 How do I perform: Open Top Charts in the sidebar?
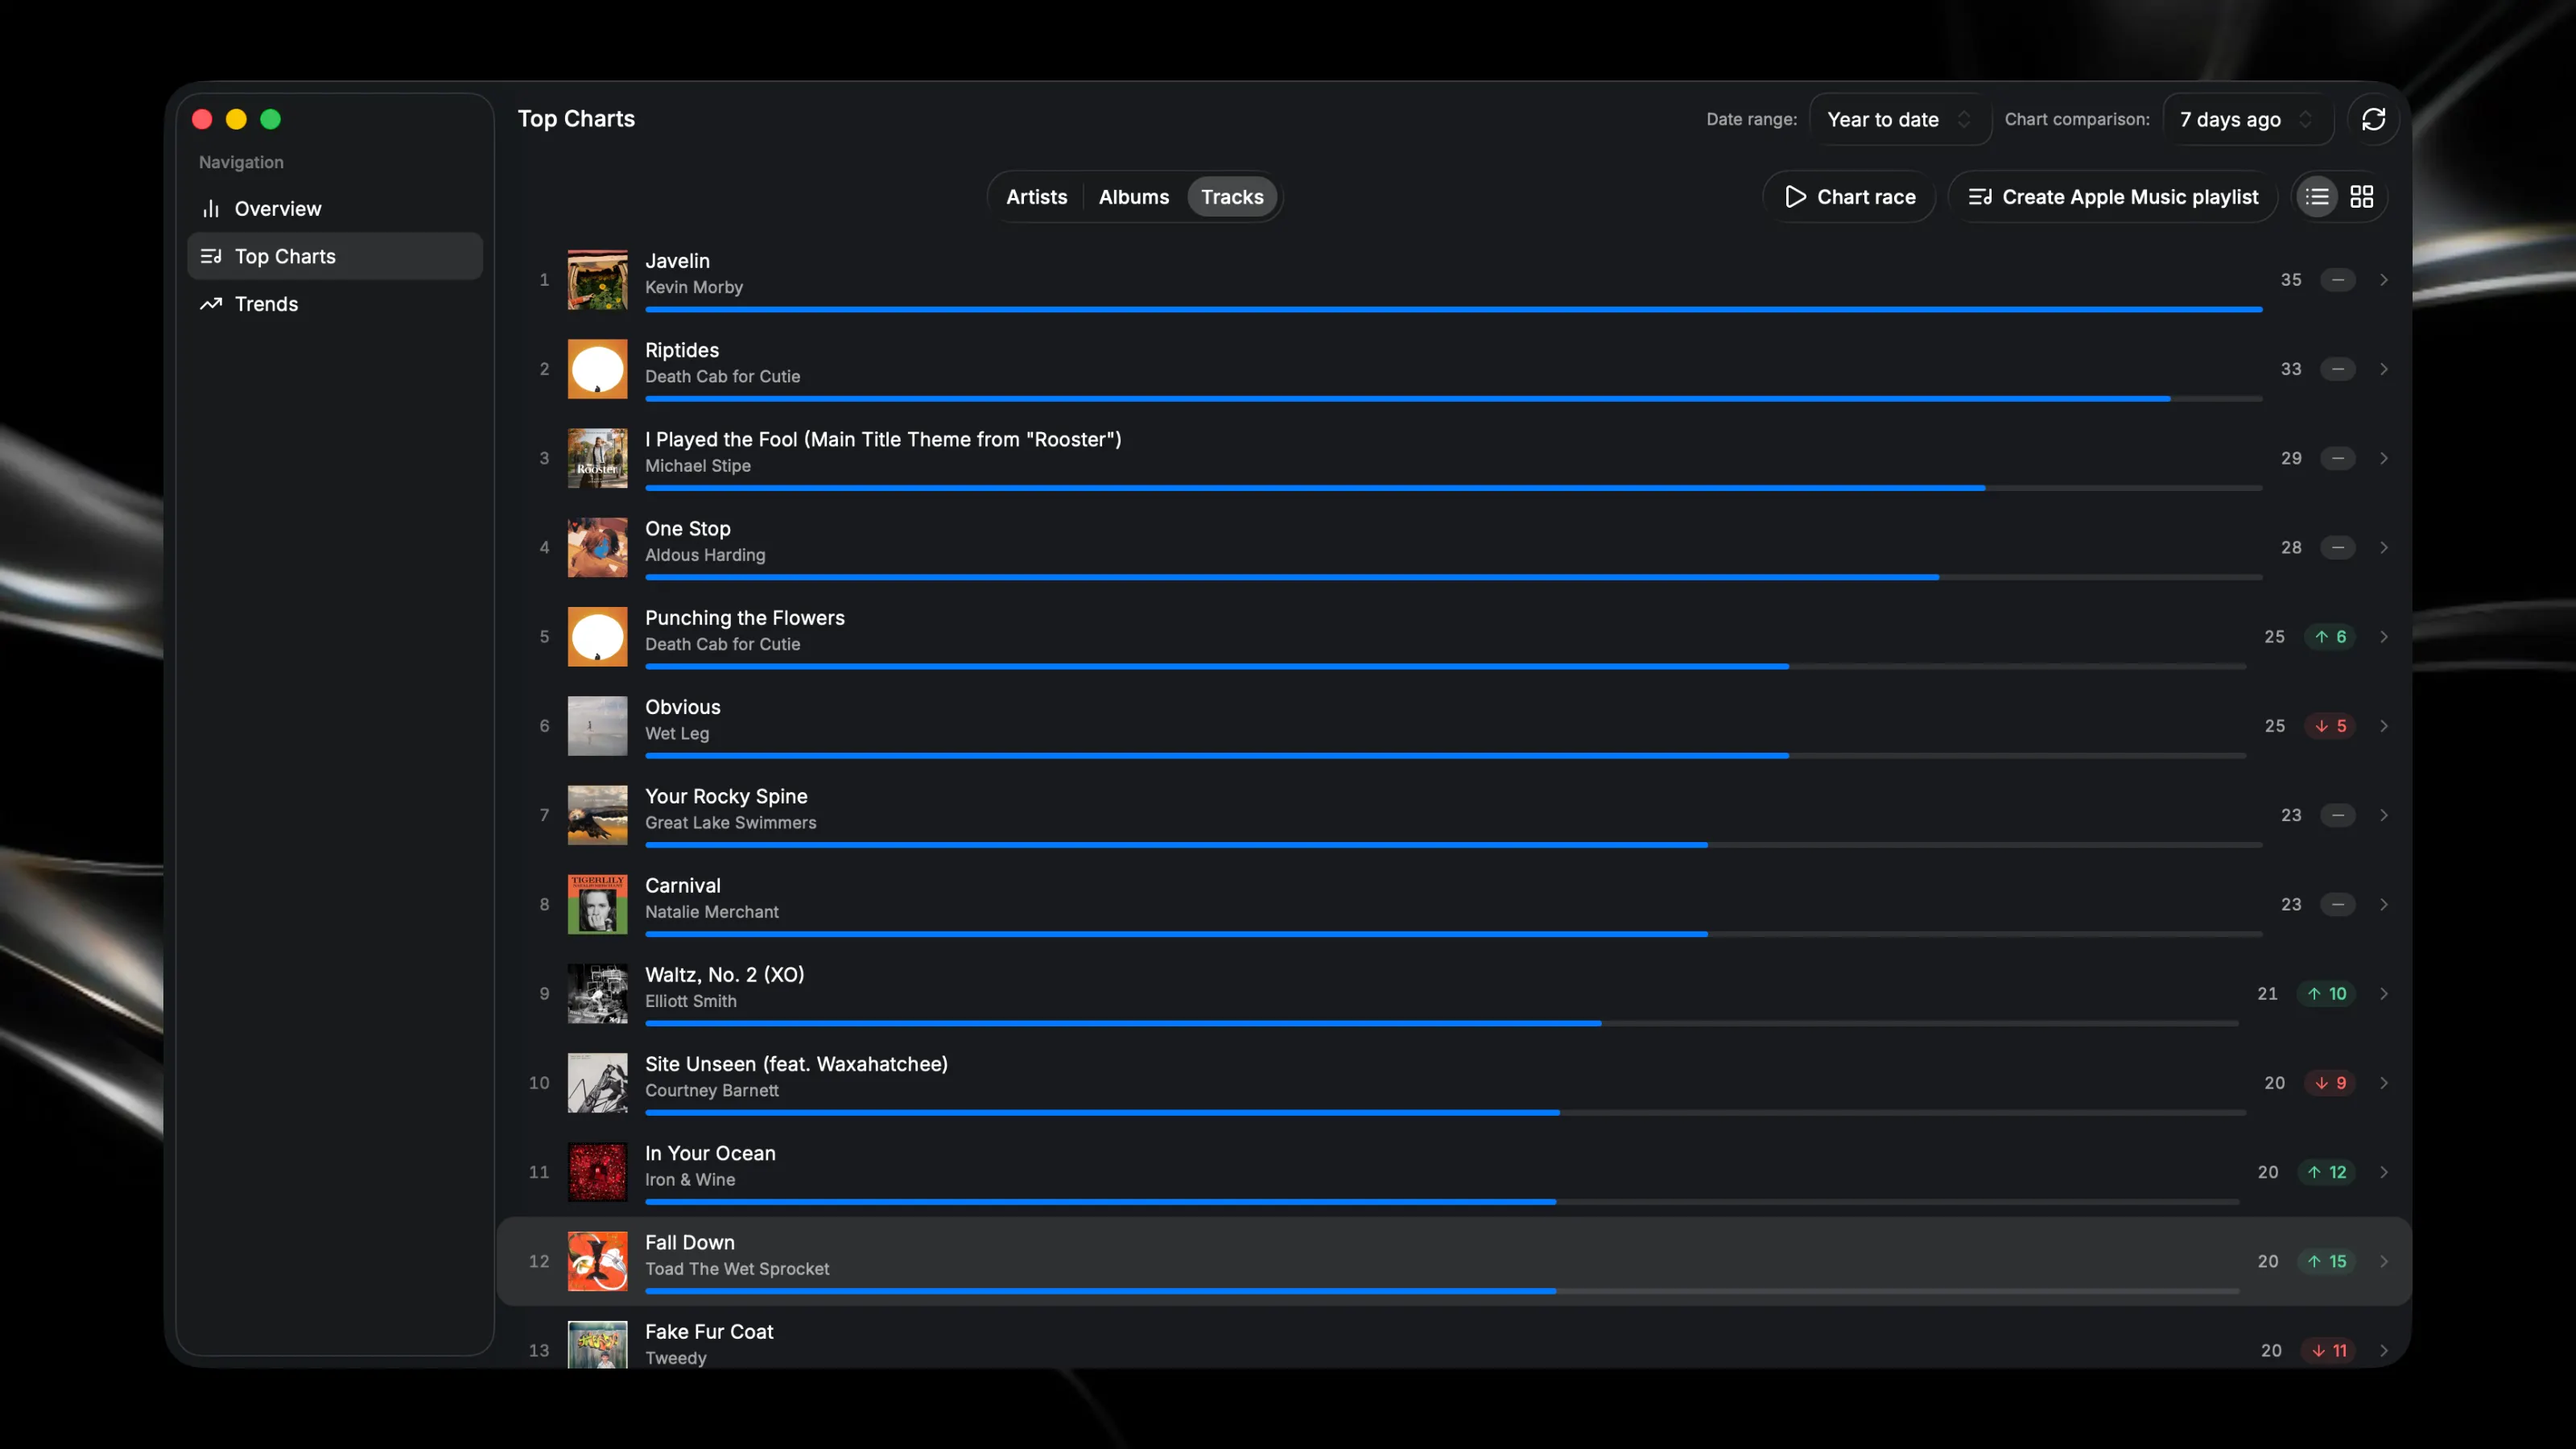pyautogui.click(x=334, y=256)
